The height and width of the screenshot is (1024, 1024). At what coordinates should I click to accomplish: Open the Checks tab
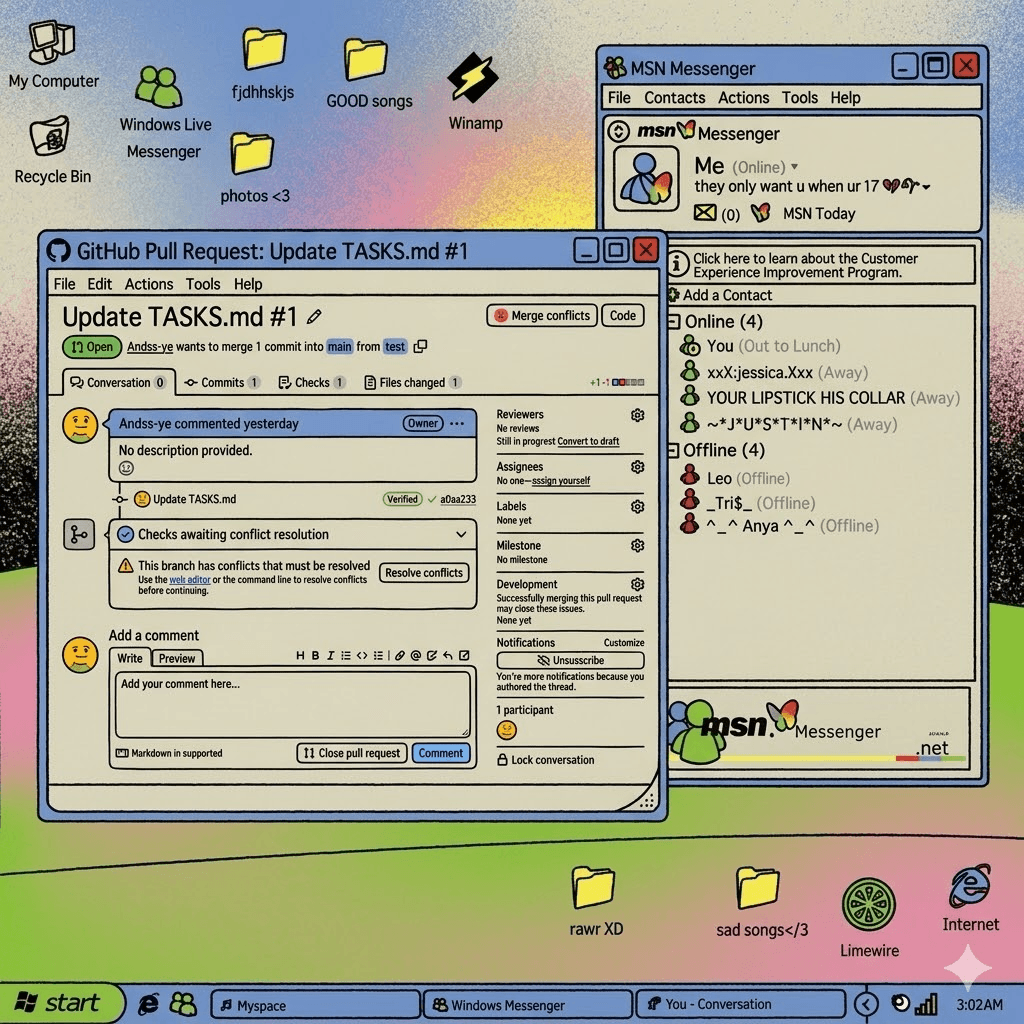tap(312, 382)
